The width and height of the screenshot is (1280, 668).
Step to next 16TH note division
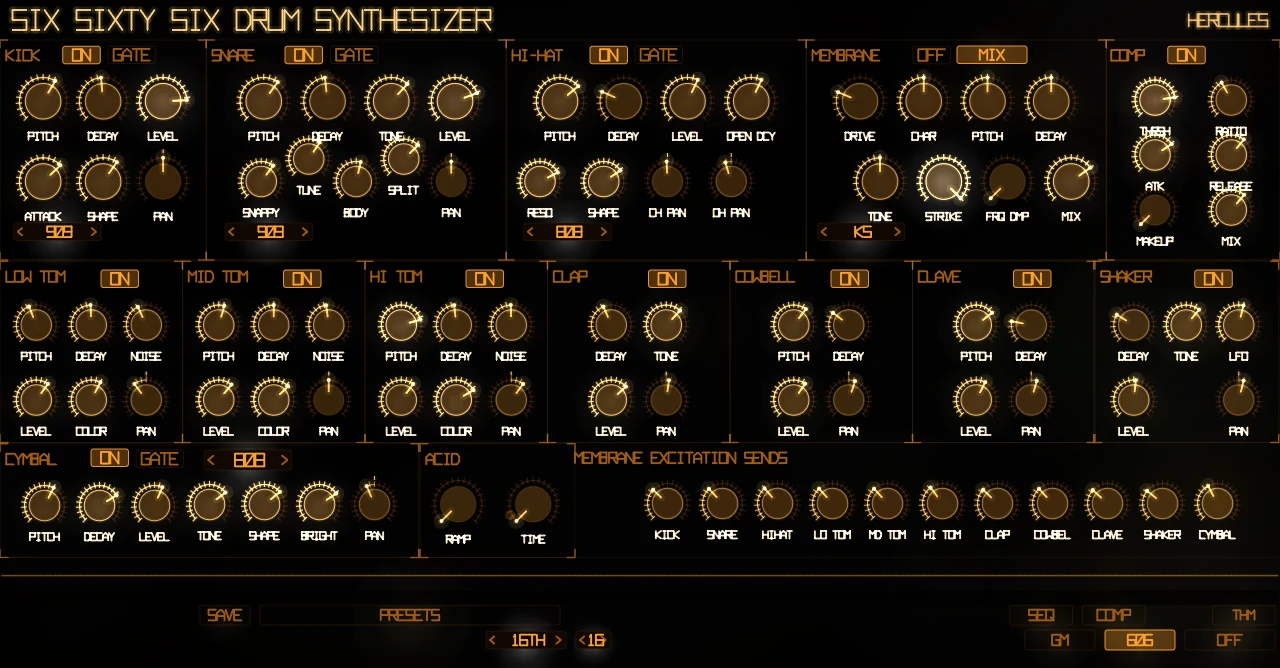coord(559,641)
